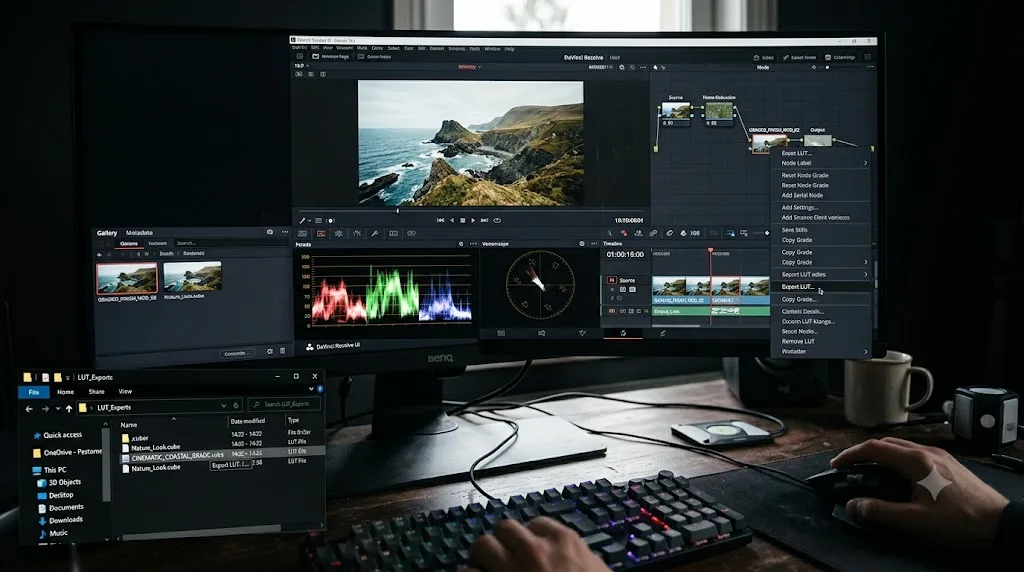Go up one folder in Explorer
This screenshot has height=572, width=1024.
coord(69,409)
